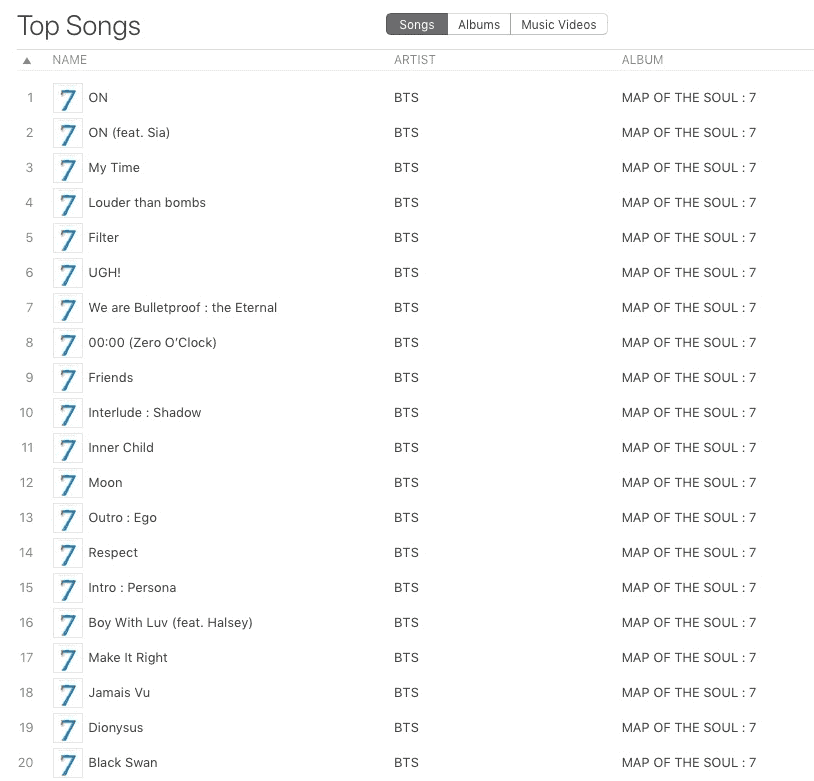Click the album art beside UGH!
Screen dimensions: 814x781
point(67,273)
